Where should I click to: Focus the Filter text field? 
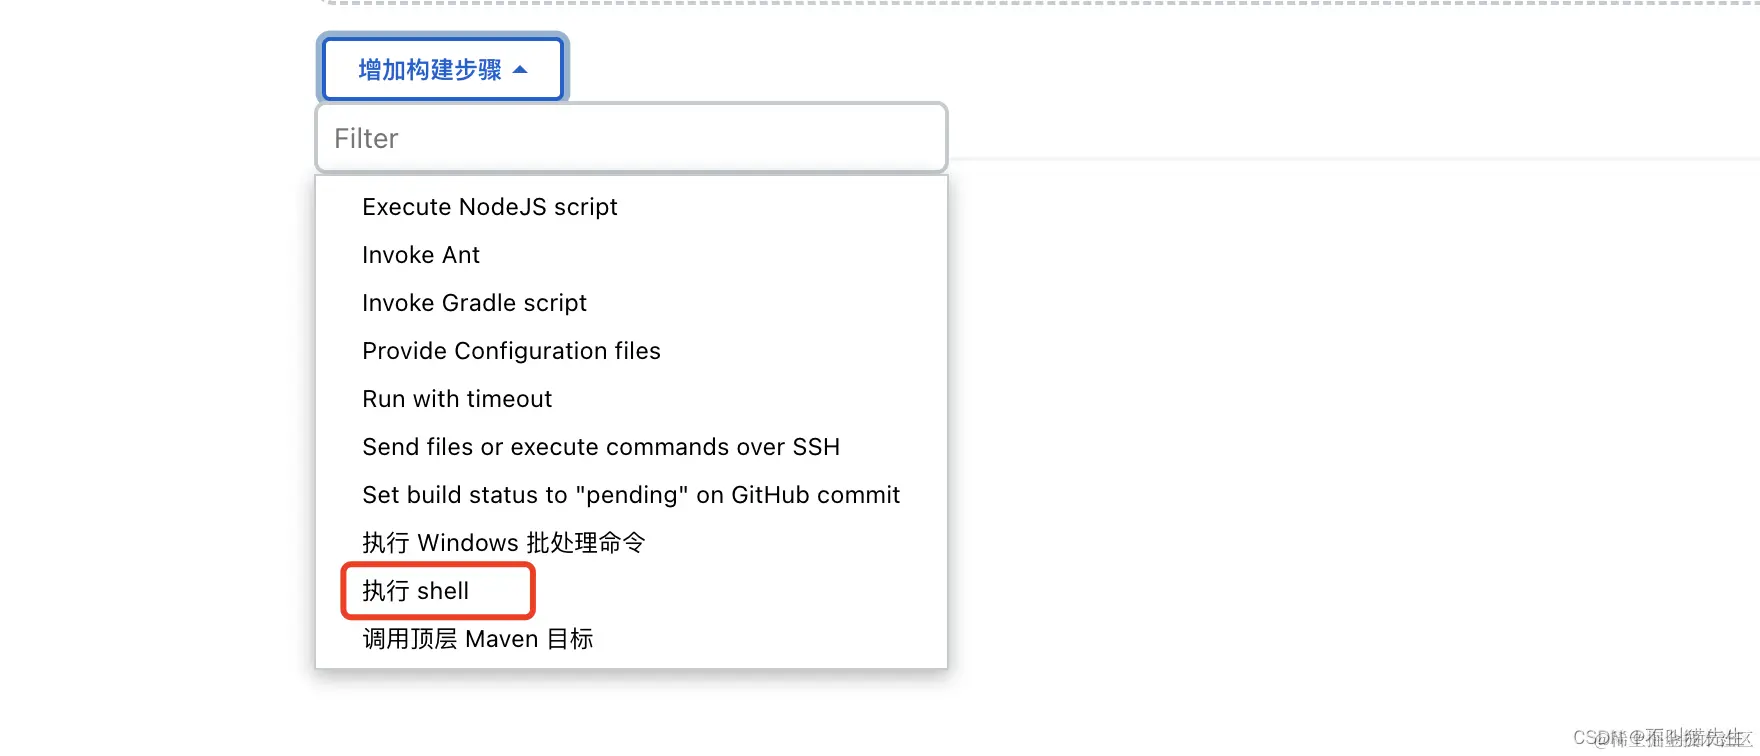[x=631, y=138]
